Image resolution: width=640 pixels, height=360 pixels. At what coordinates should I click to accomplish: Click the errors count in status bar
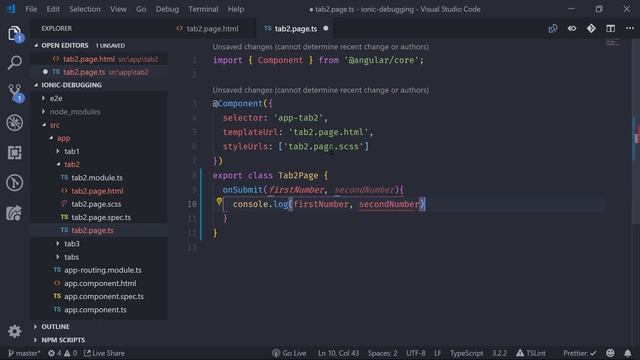55,353
